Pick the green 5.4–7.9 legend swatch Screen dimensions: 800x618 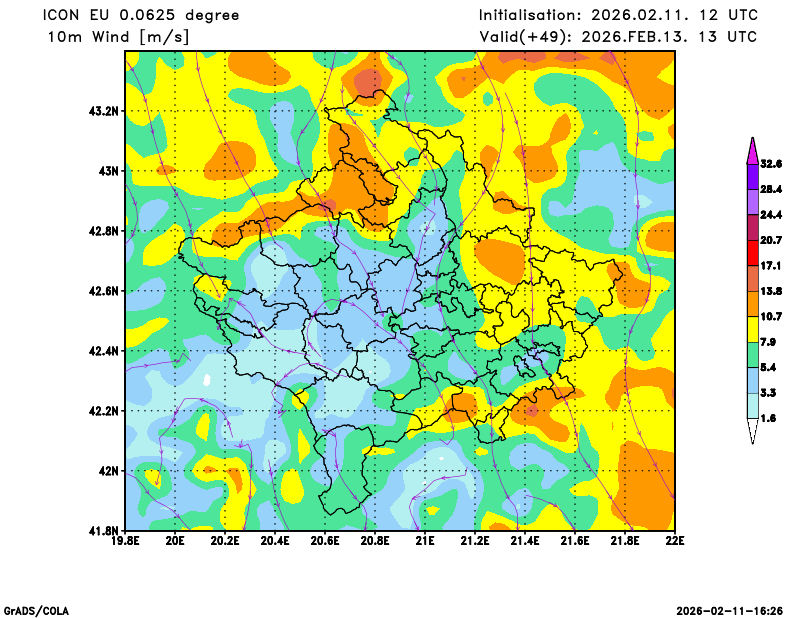751,355
